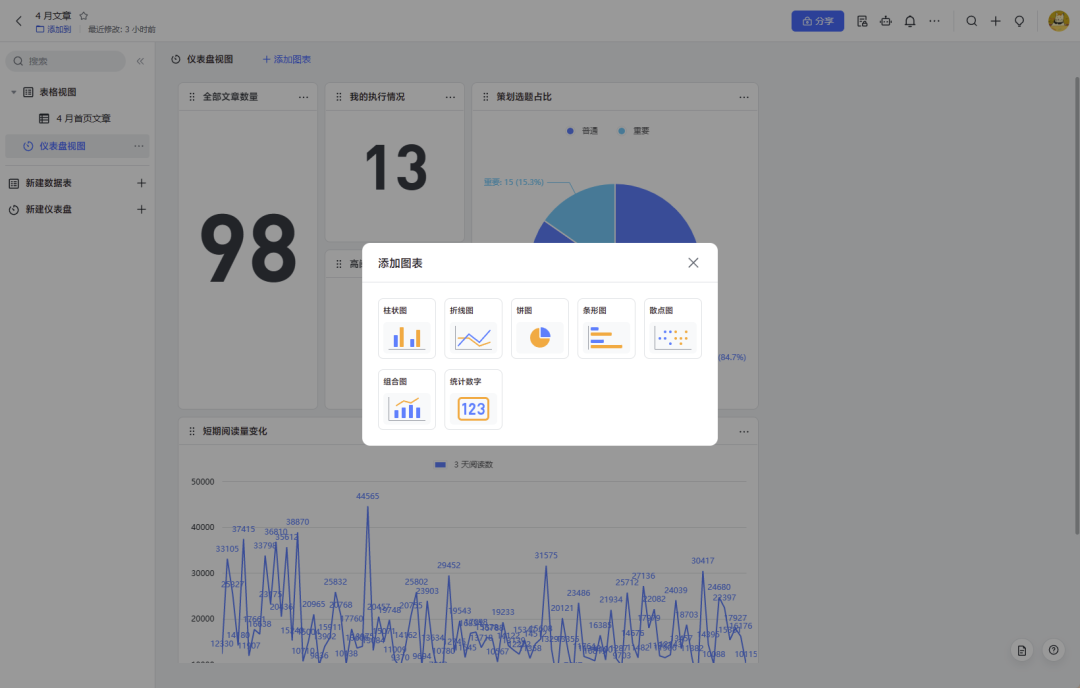Click the 添加到 folder link

point(54,30)
